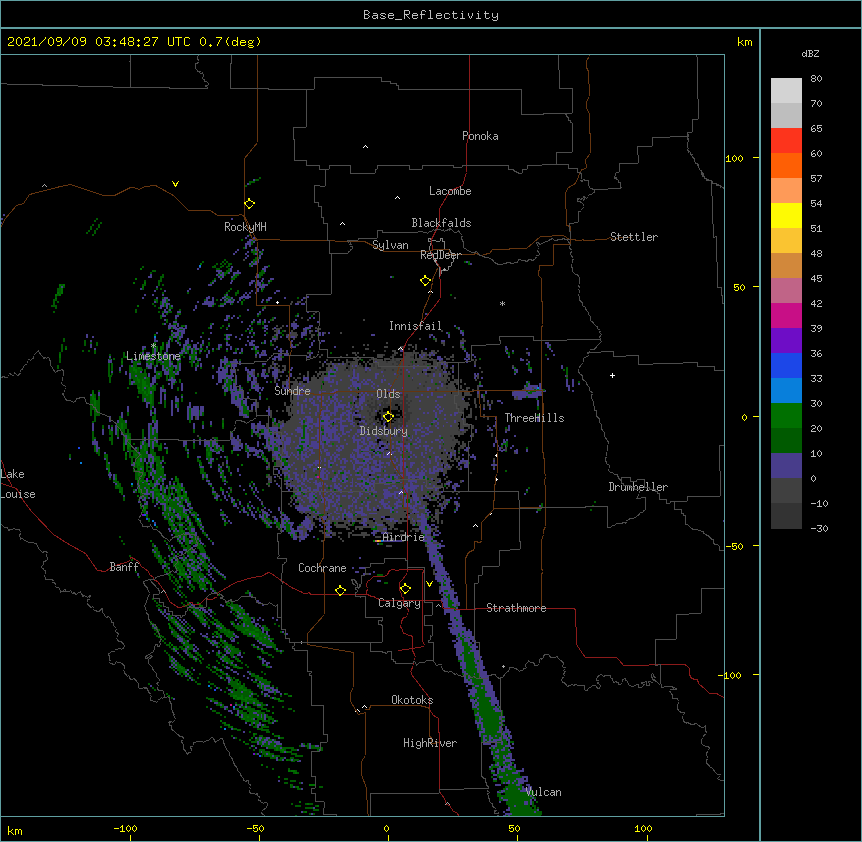862x842 pixels.
Task: Click the Innisfail city label
Action: click(x=415, y=326)
